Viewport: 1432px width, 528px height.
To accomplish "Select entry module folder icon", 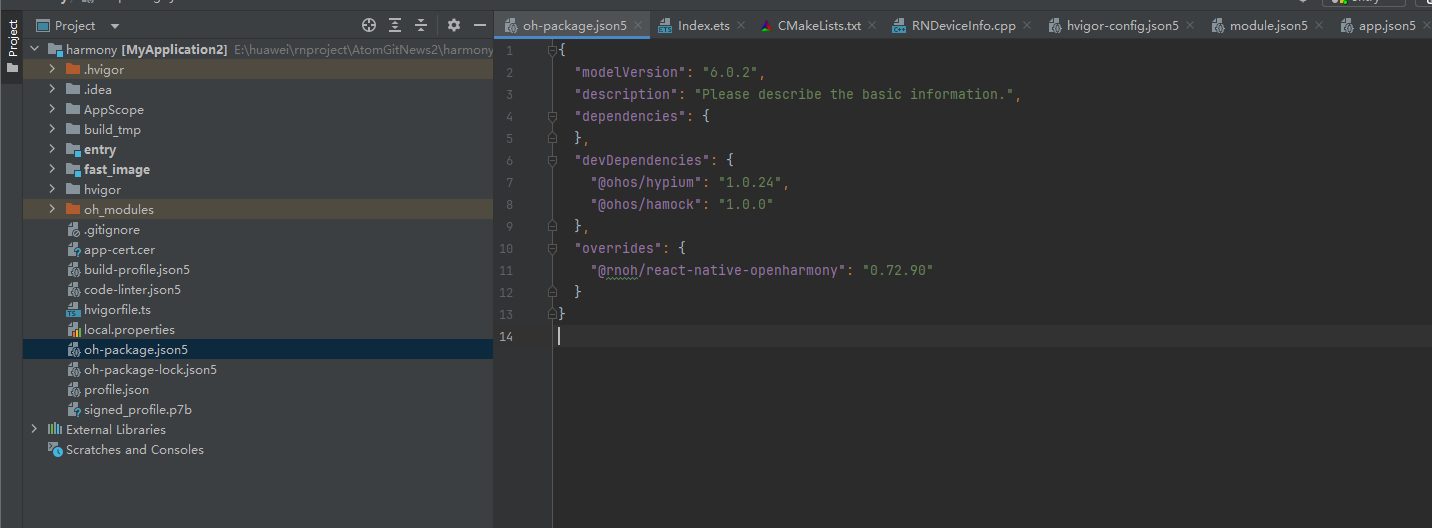I will point(73,150).
